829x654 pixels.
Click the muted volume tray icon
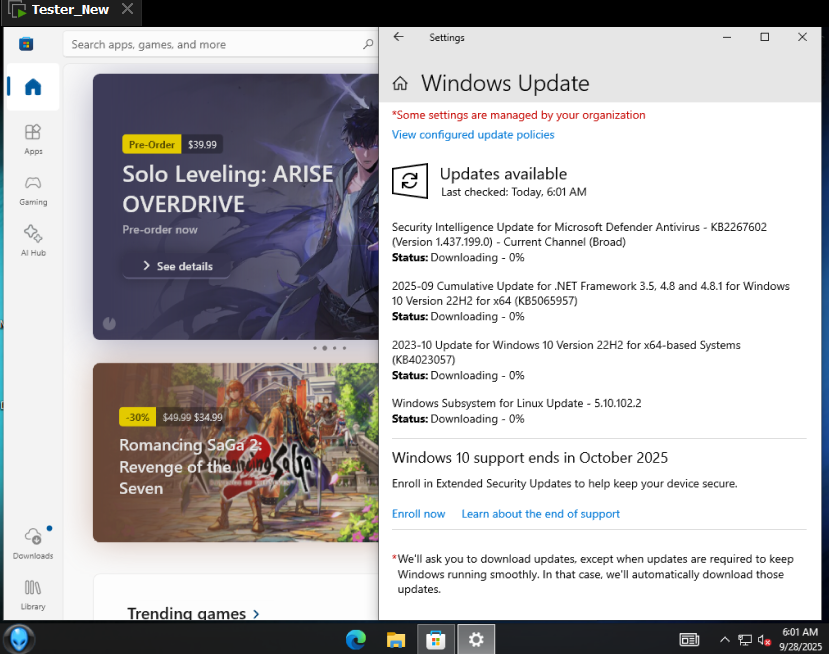point(764,640)
